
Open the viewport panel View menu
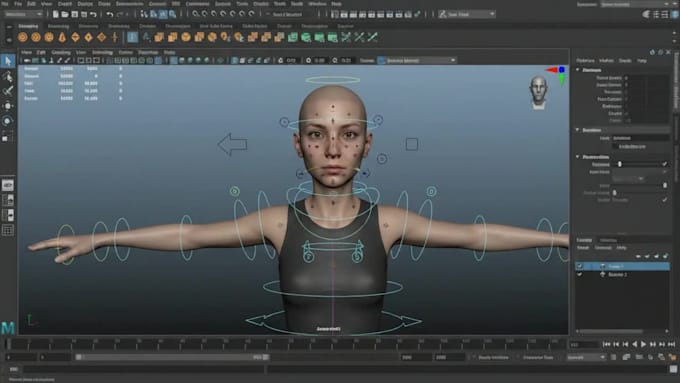pyautogui.click(x=26, y=52)
